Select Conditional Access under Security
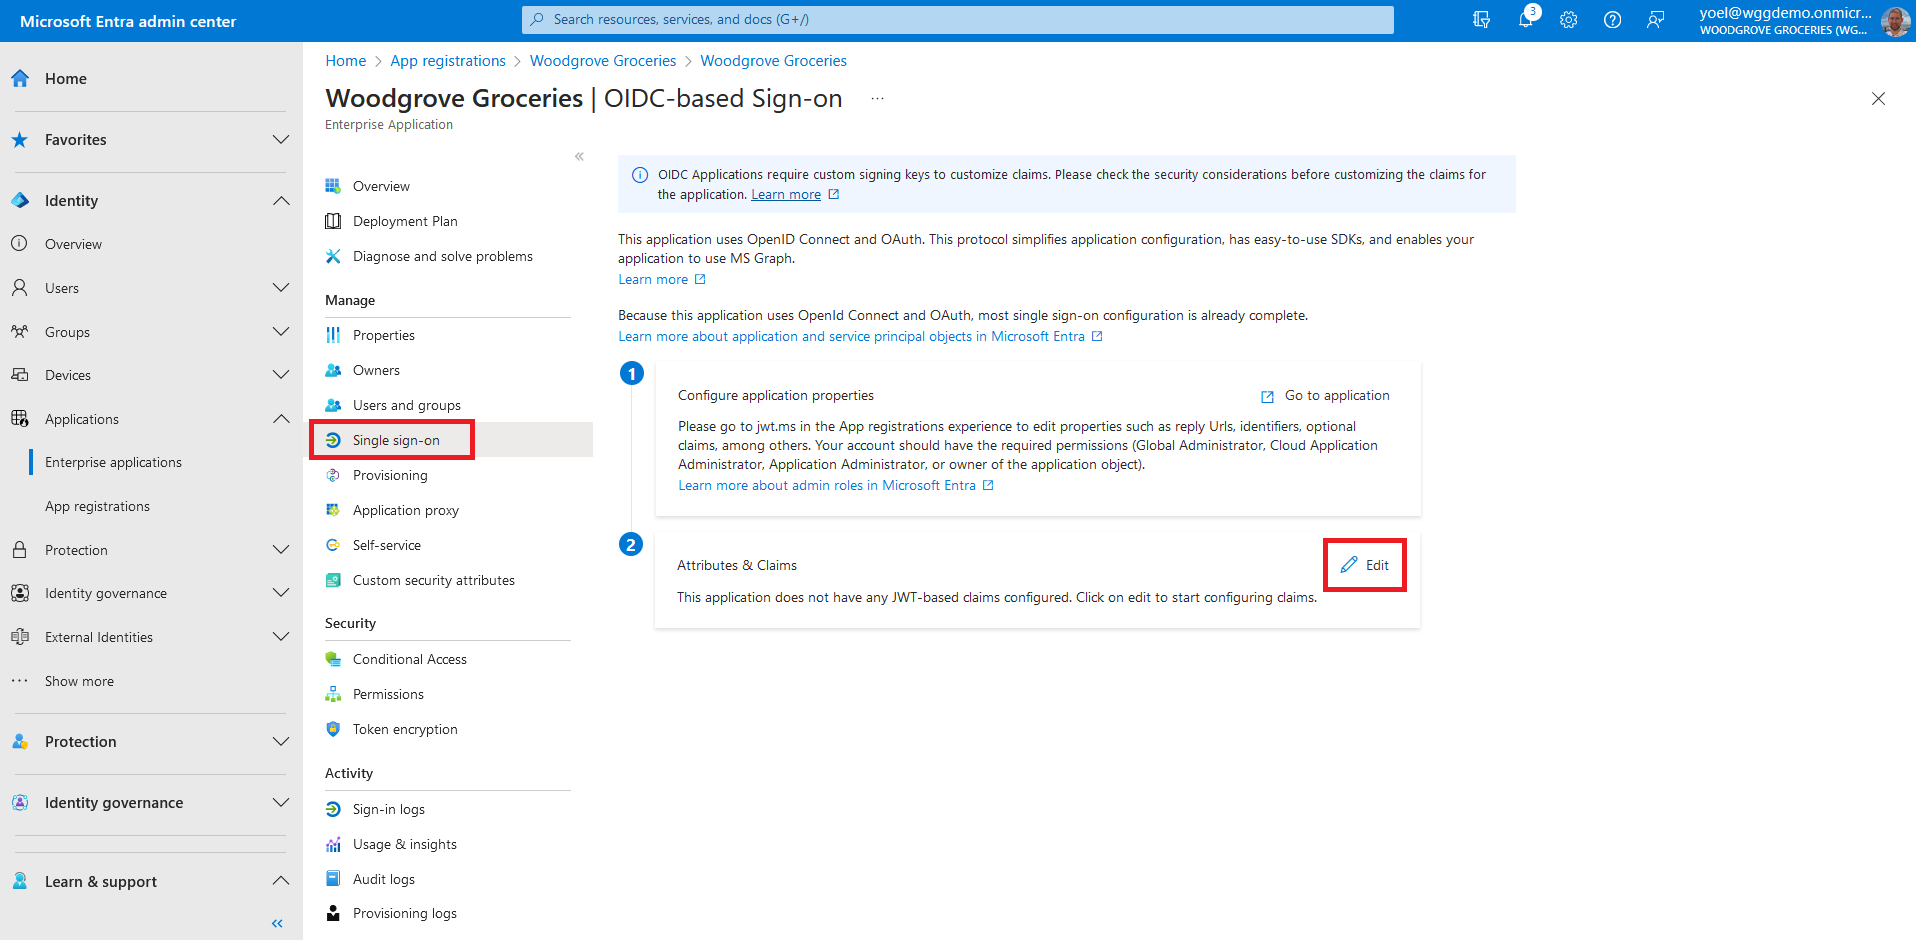 click(409, 659)
